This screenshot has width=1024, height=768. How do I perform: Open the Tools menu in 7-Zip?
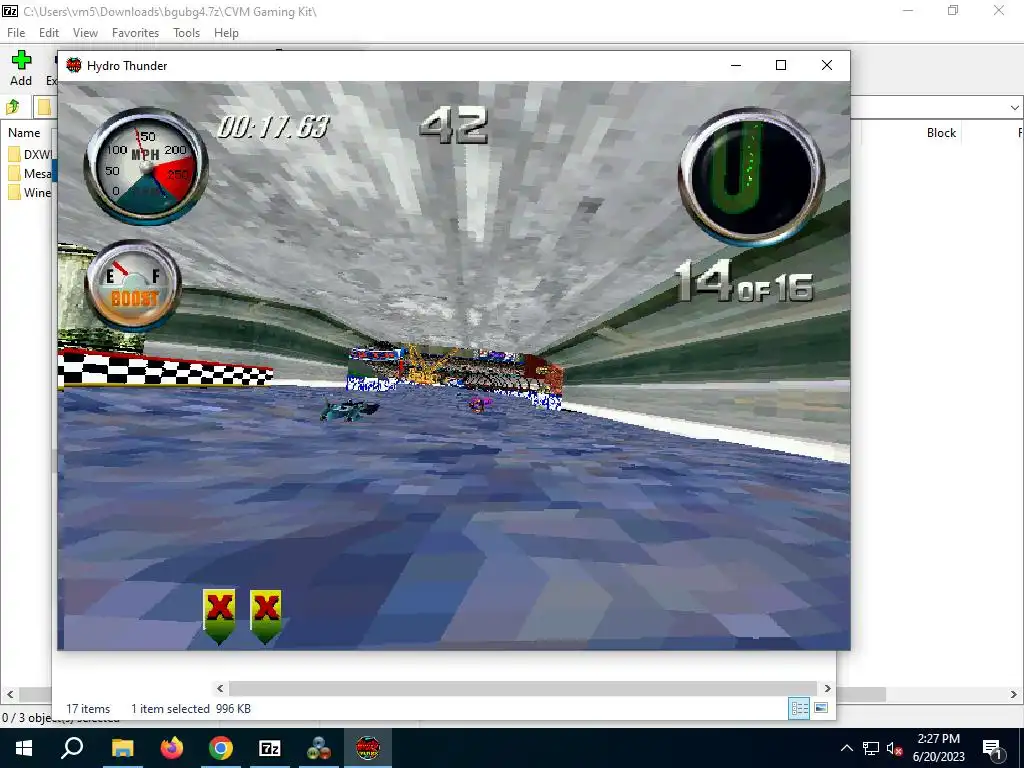[186, 33]
